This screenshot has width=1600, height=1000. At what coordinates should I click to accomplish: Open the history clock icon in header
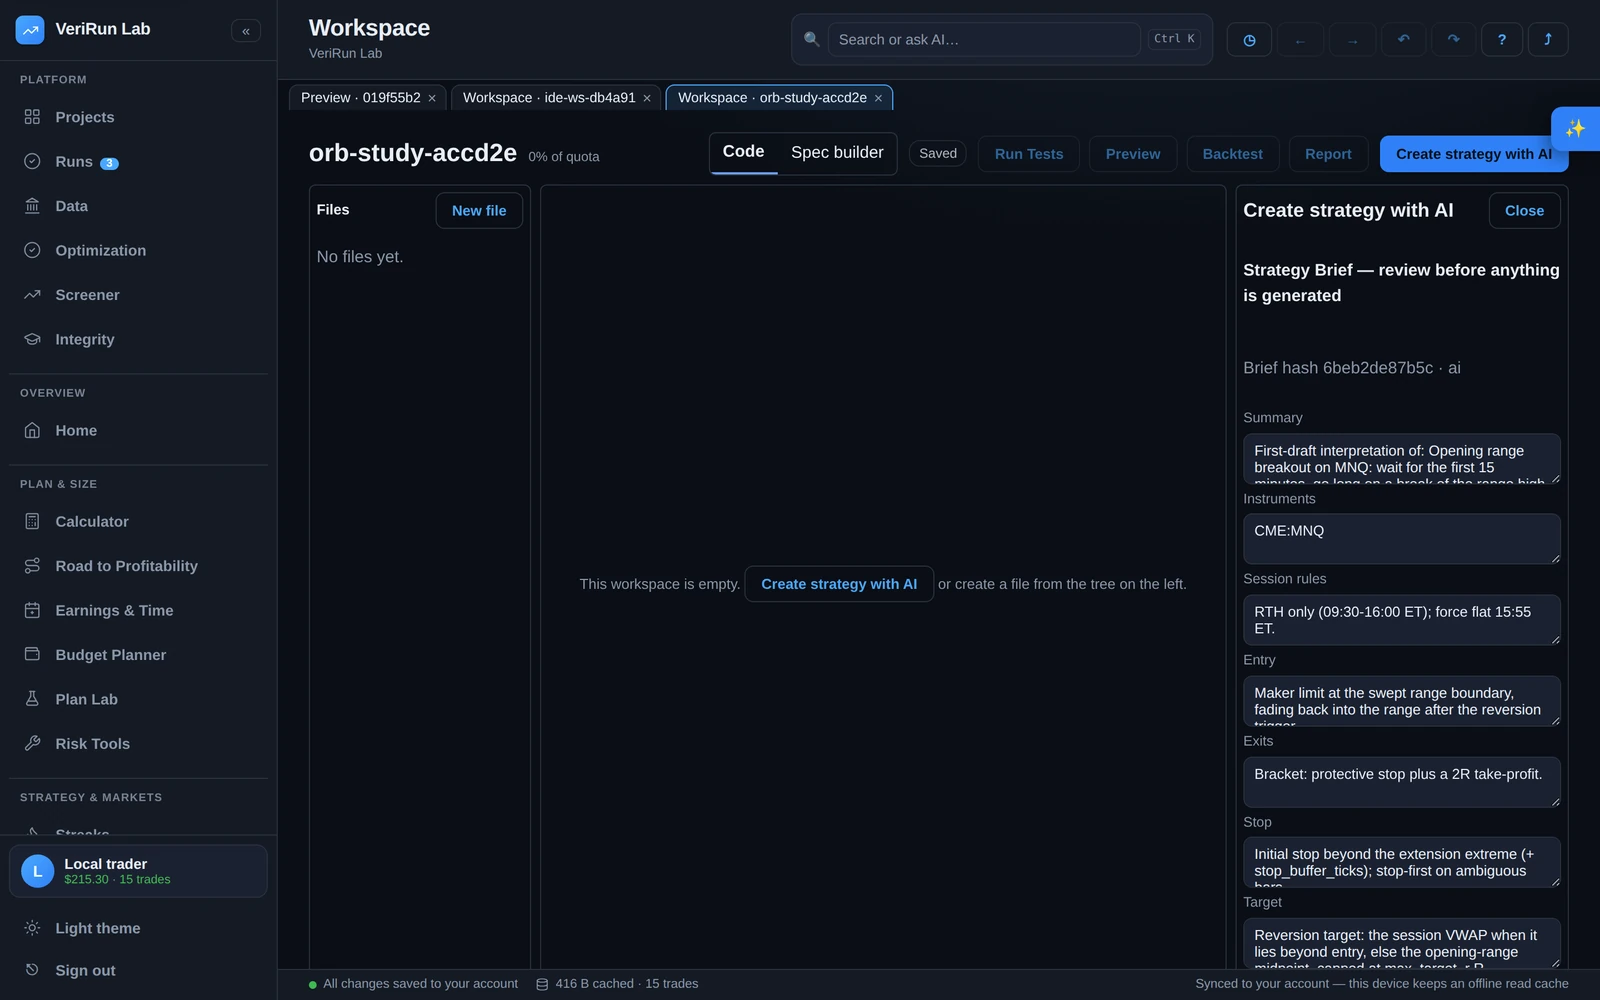1249,40
